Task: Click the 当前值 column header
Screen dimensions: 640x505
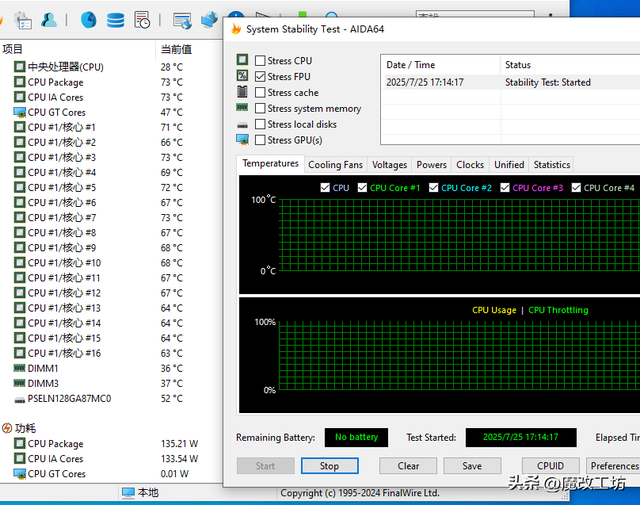Action: [189, 49]
